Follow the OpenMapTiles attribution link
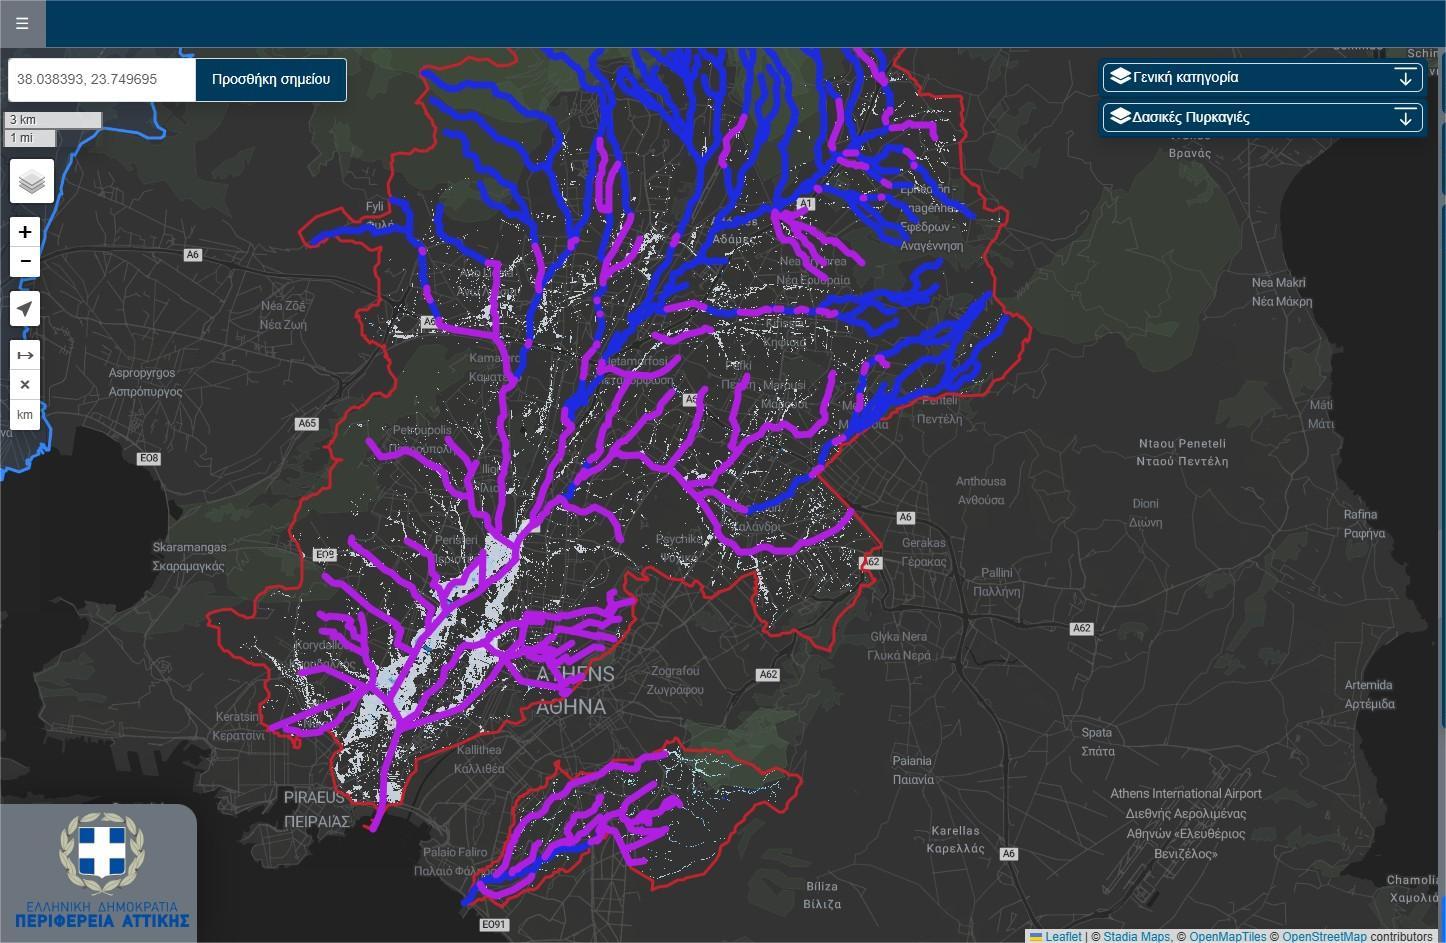 (x=1227, y=937)
